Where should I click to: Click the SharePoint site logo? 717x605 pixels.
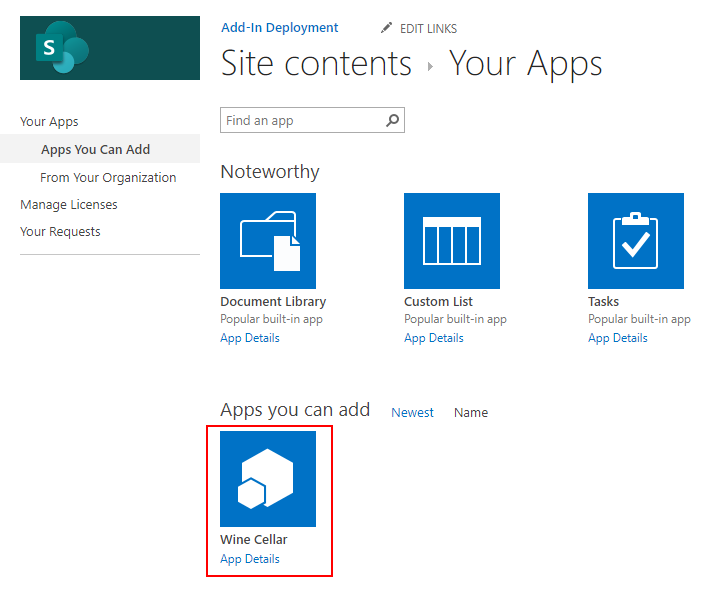click(x=110, y=48)
